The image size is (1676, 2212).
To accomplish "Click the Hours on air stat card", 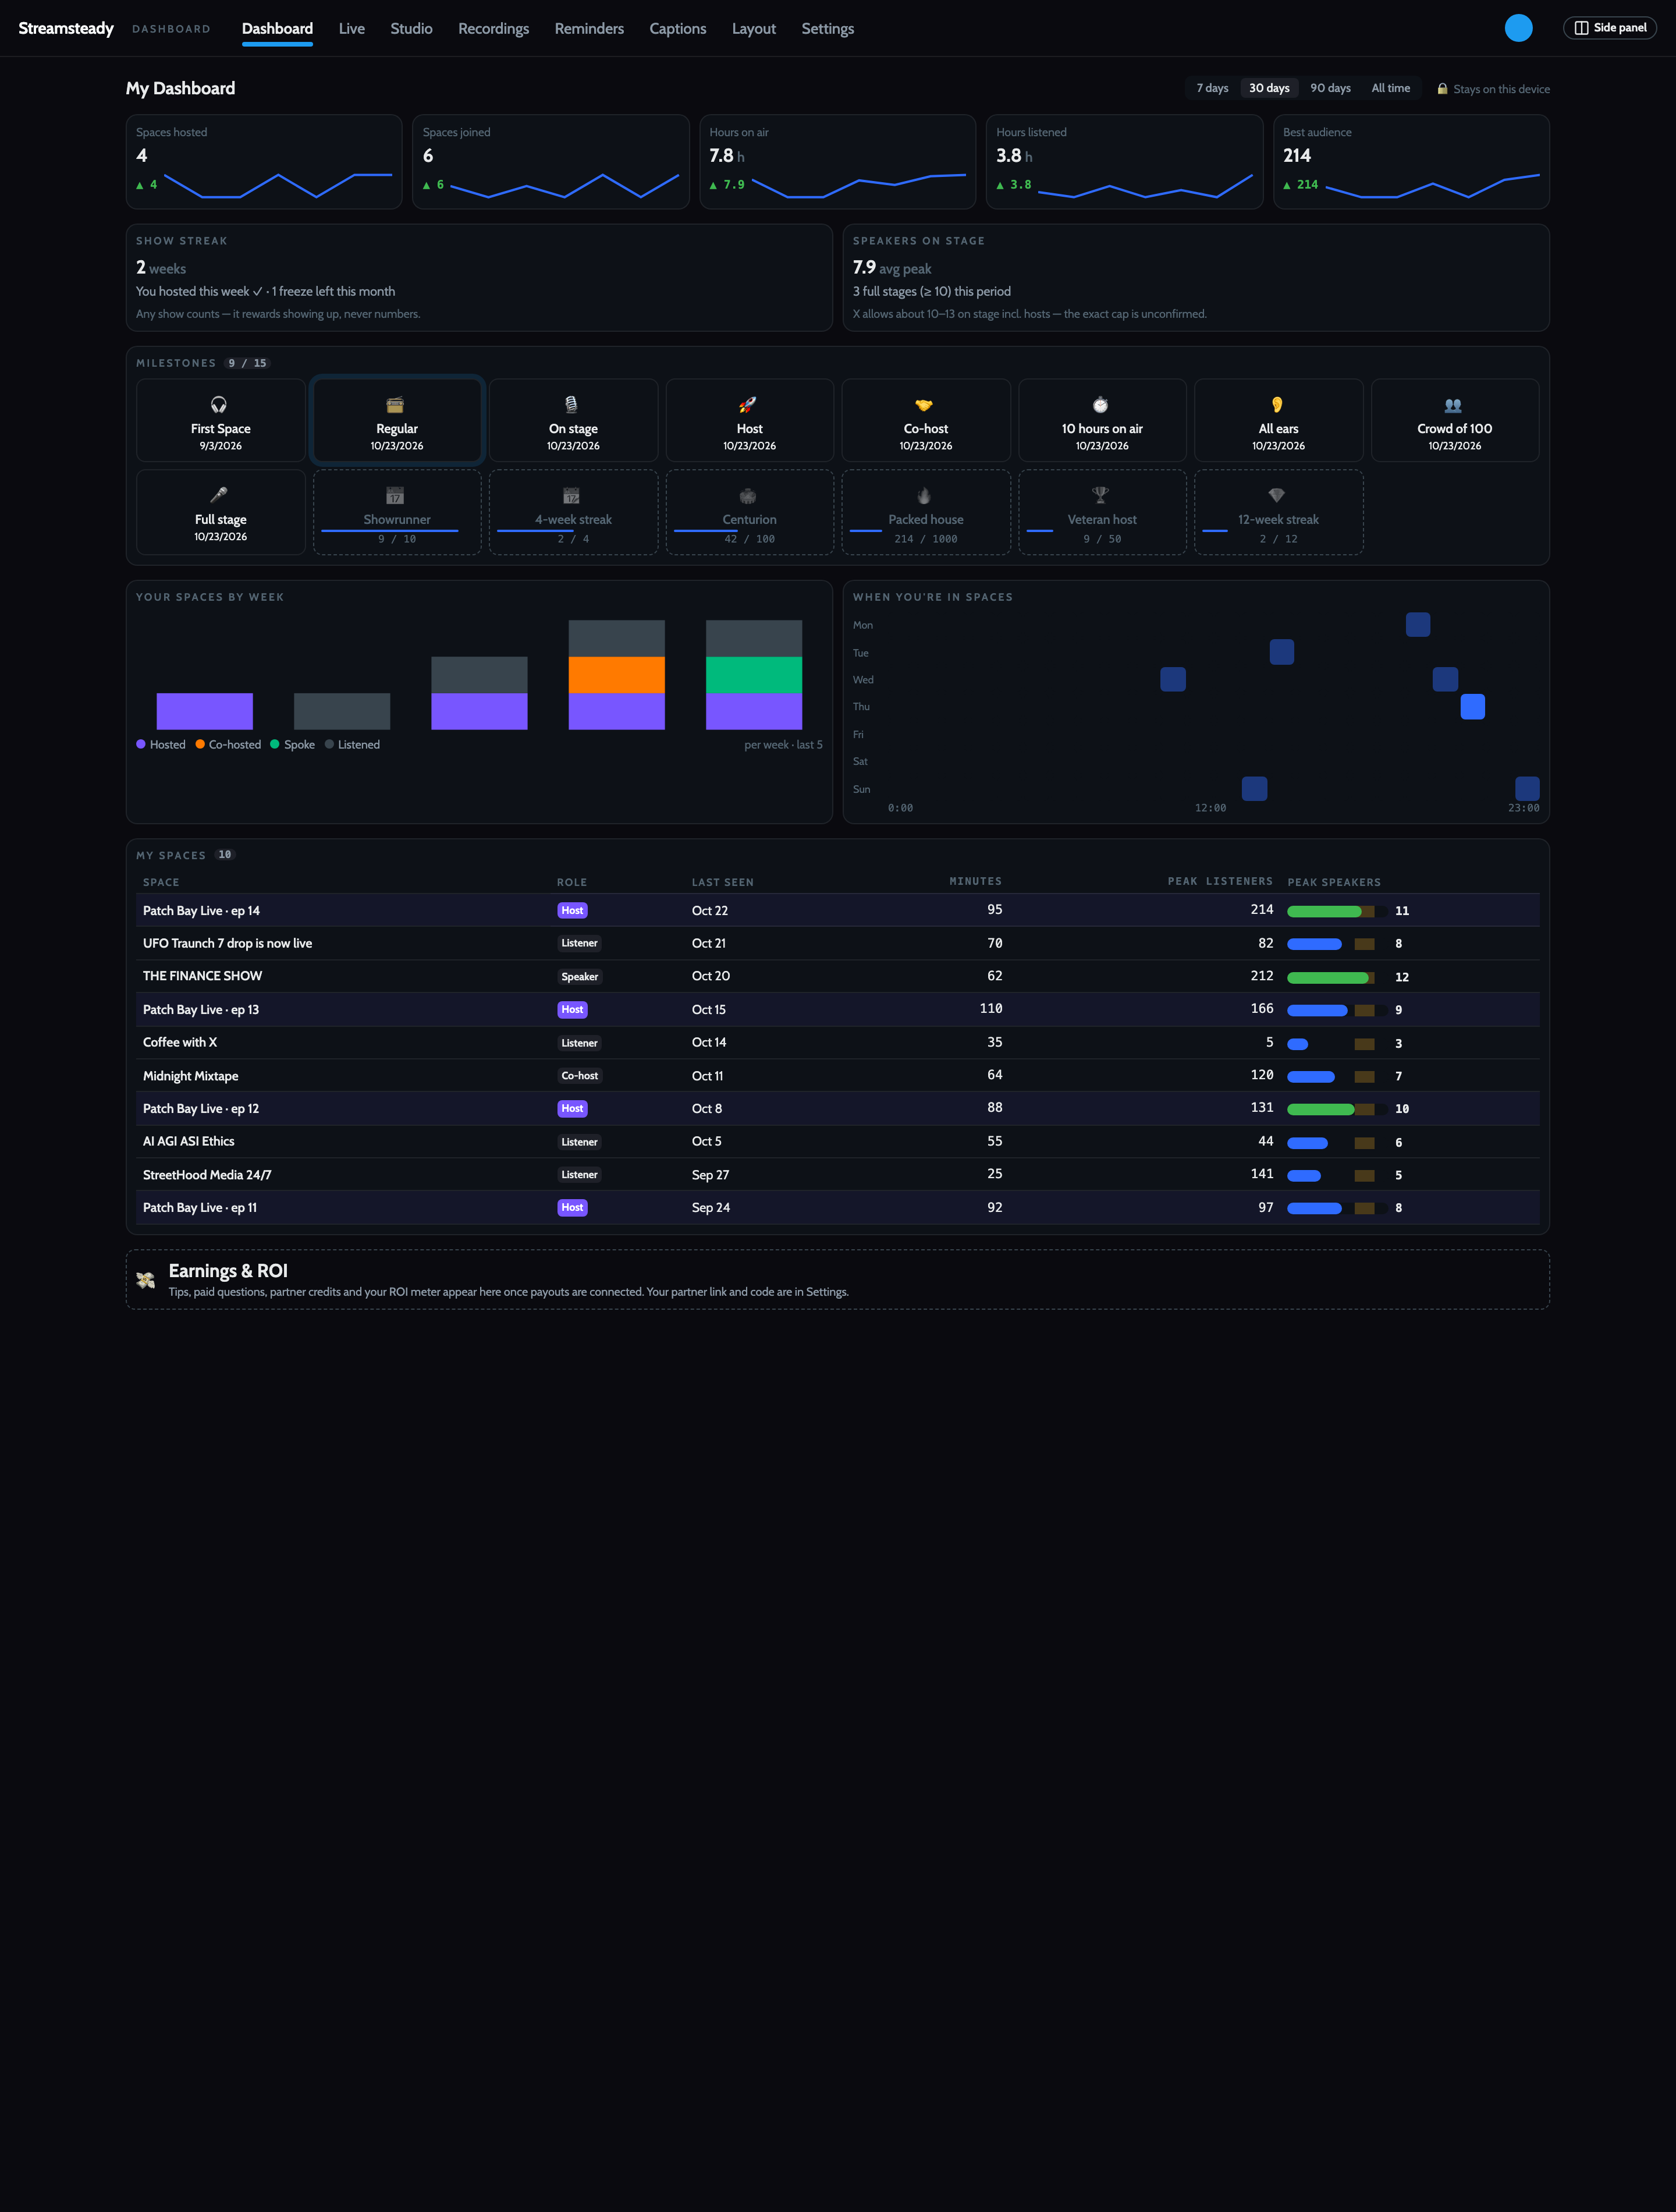I will tap(837, 162).
